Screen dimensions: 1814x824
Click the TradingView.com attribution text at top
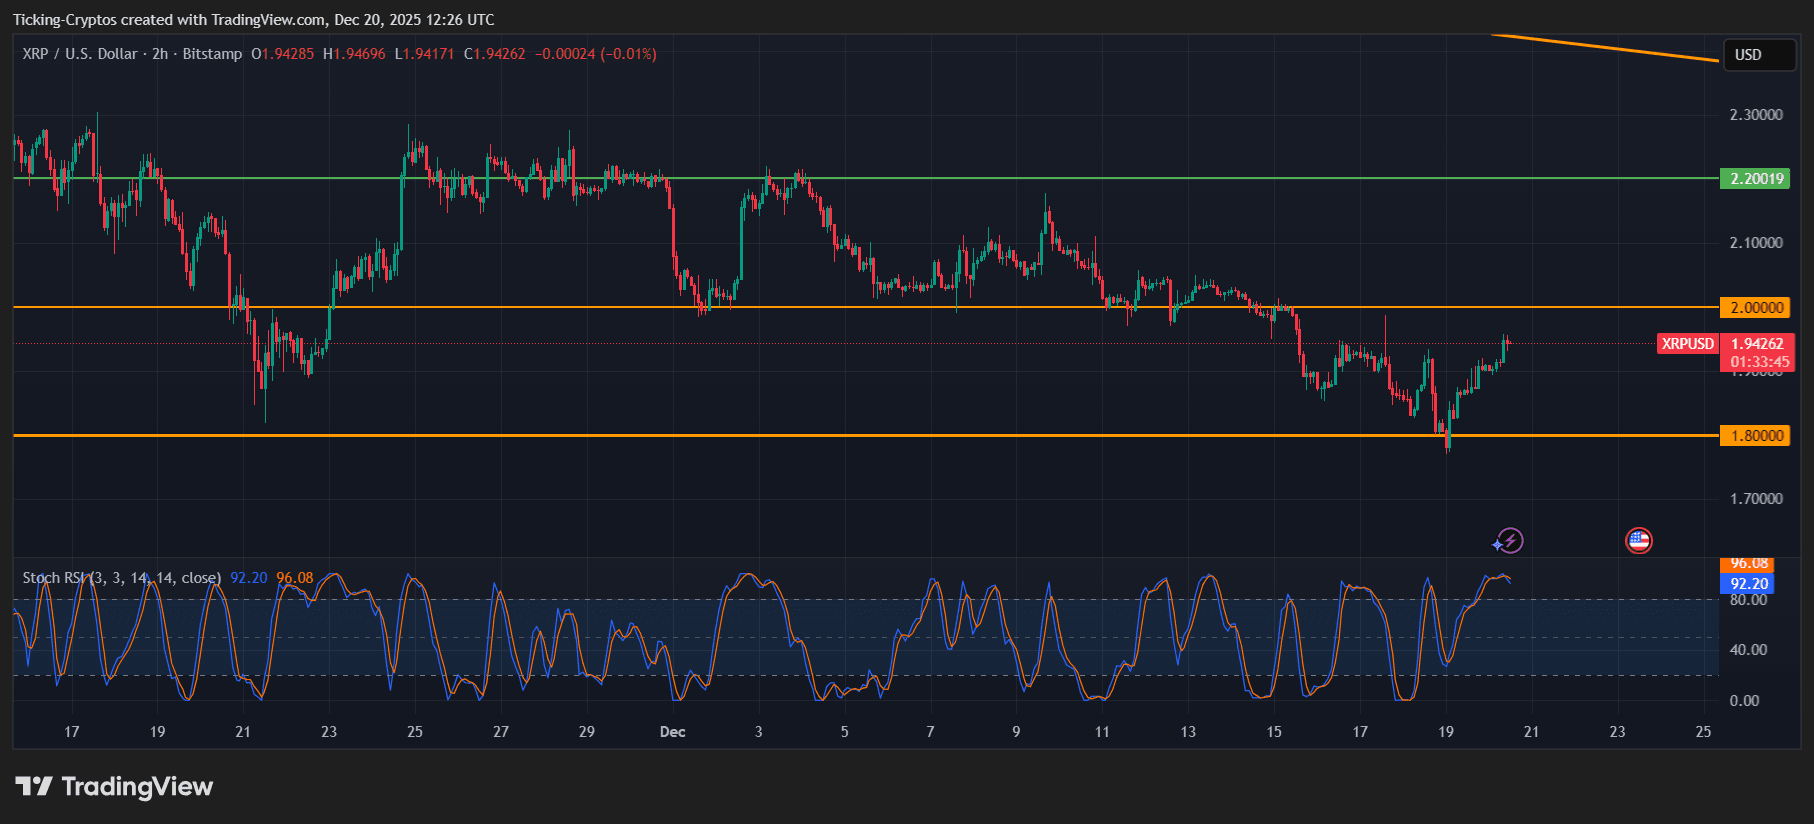point(254,20)
